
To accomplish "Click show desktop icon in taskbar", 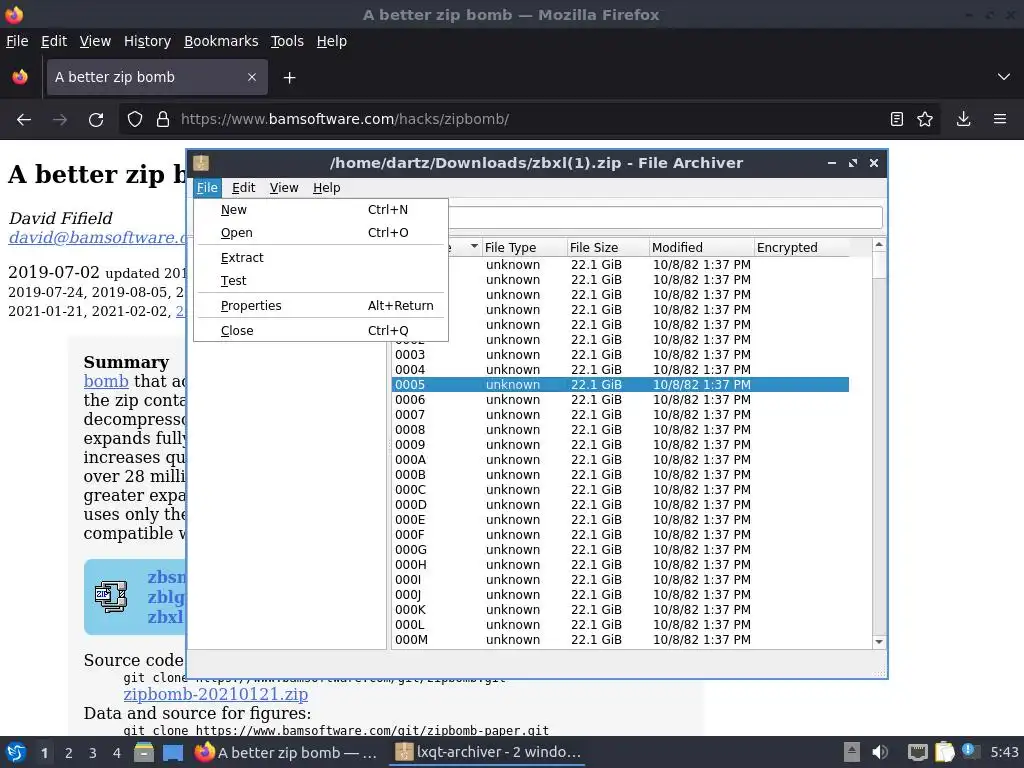I will click(173, 752).
